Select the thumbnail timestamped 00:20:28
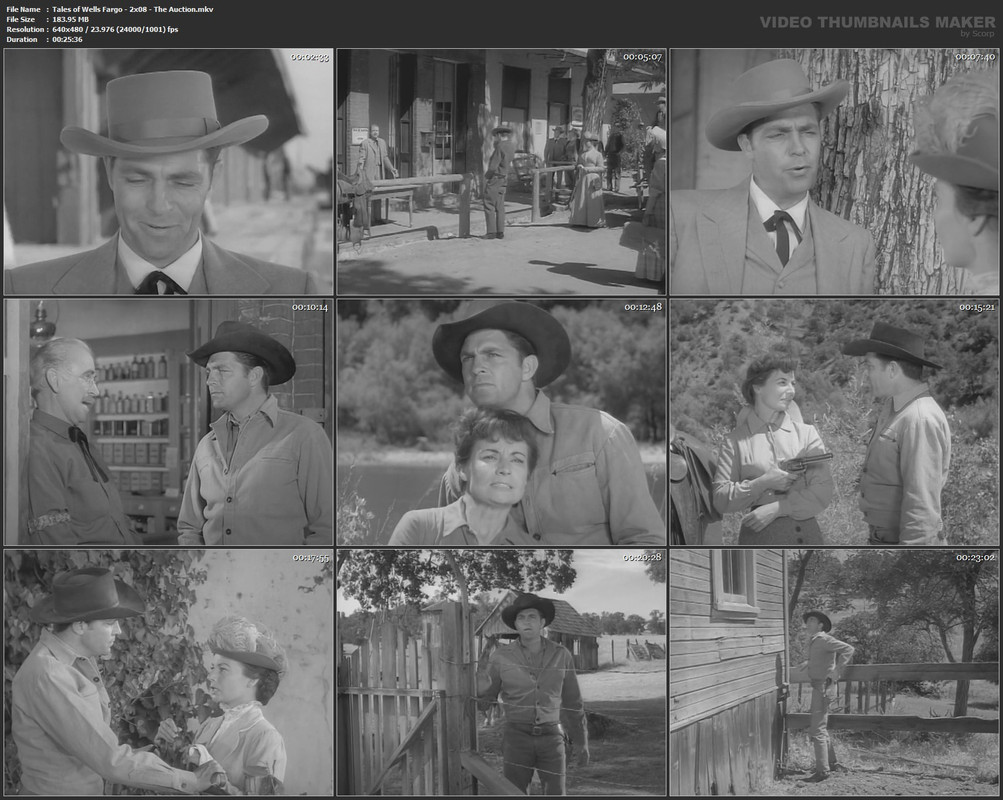 pos(502,672)
